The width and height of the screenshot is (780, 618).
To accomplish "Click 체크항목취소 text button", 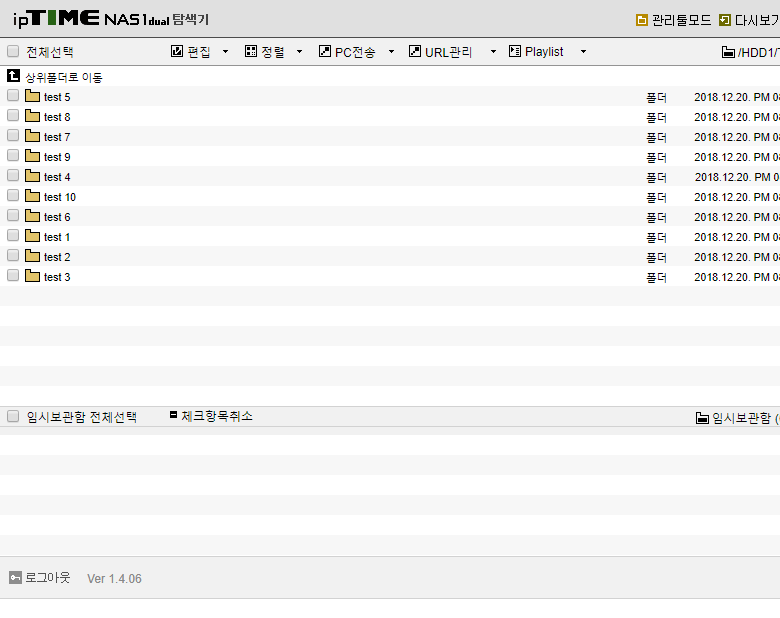I will coord(217,416).
